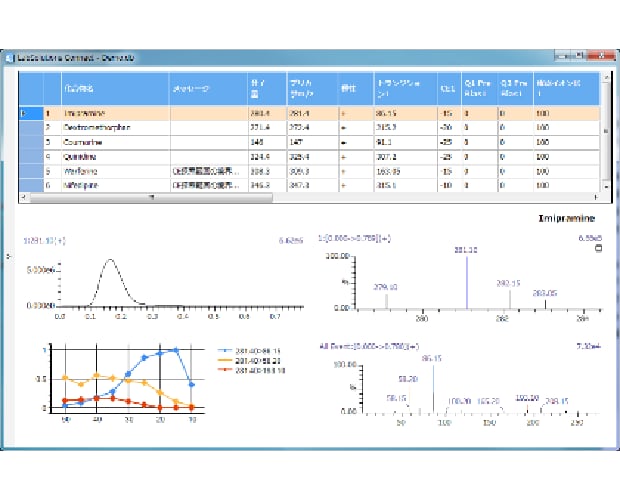Select the Warfarine compound row

[x=310, y=172]
